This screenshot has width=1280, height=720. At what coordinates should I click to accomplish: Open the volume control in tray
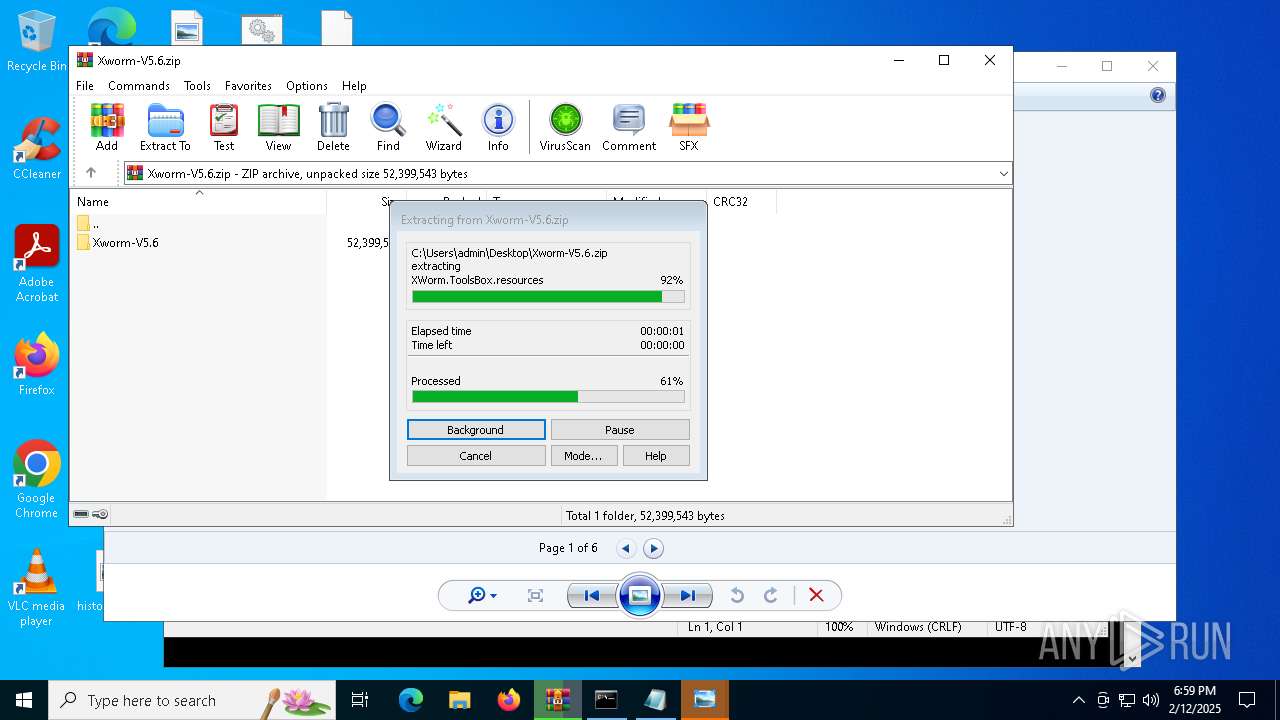coord(1151,700)
